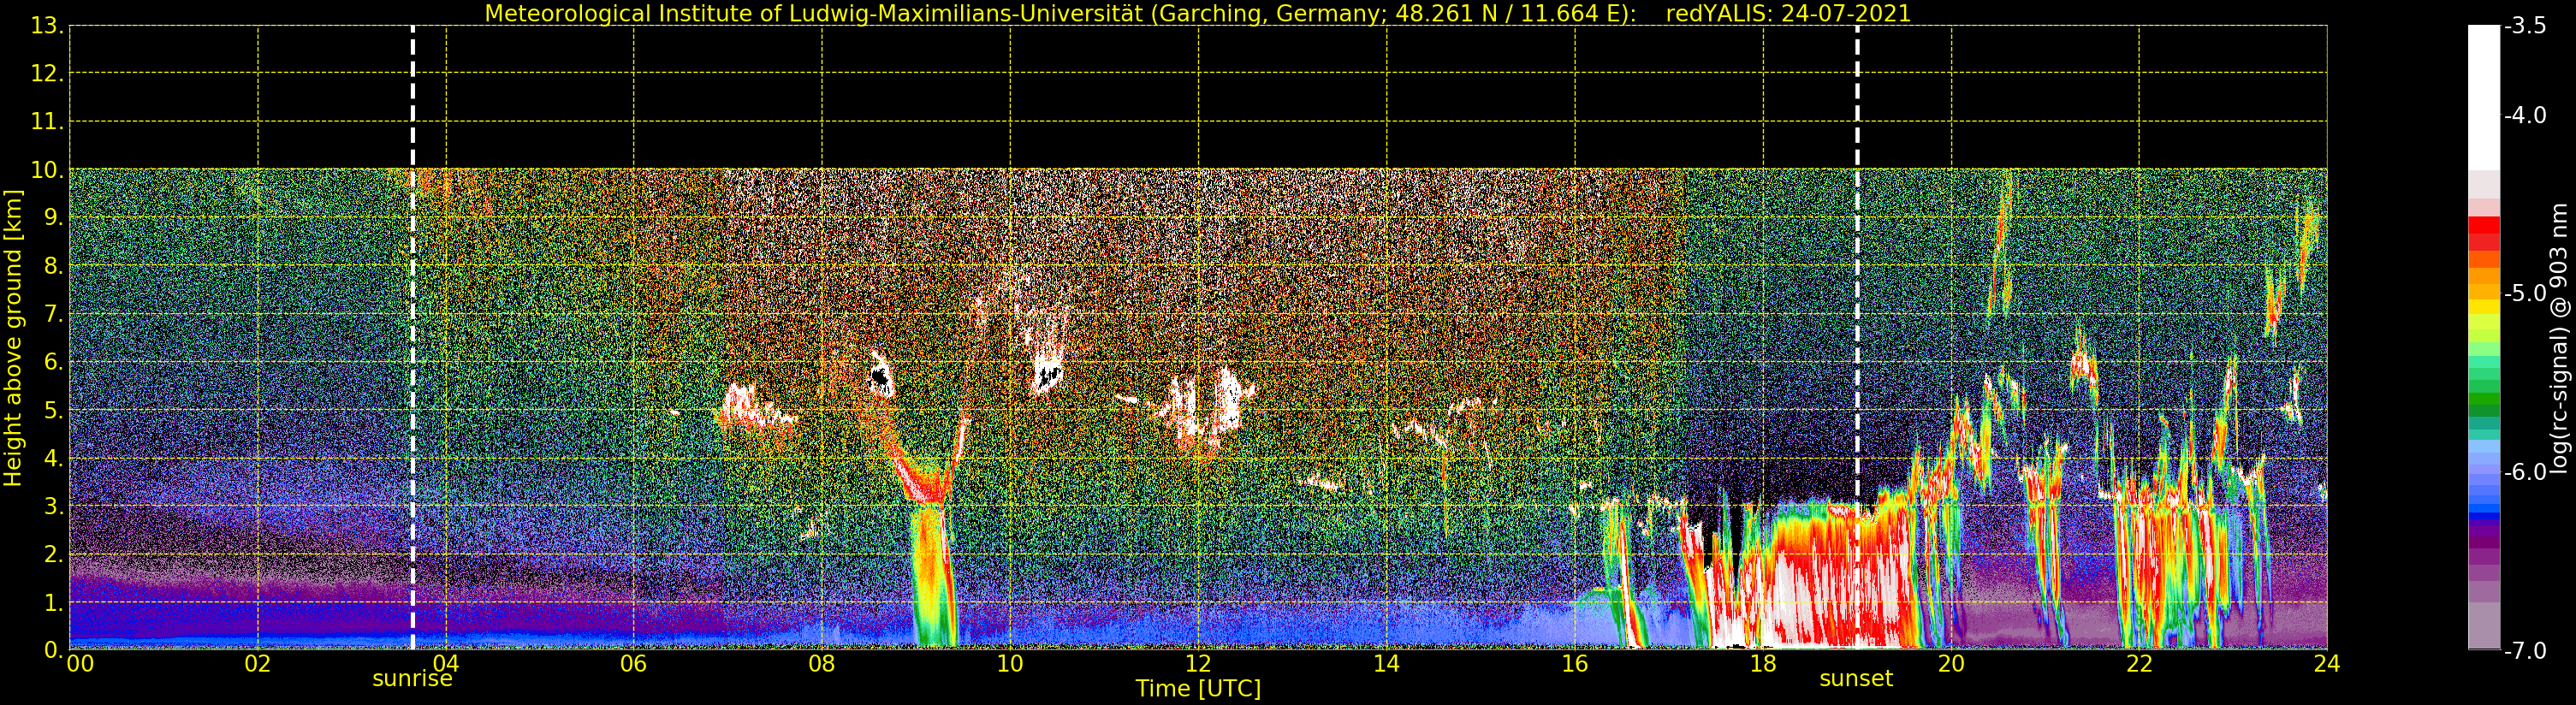Click the '7.' tick on the height axis

[x=53, y=314]
